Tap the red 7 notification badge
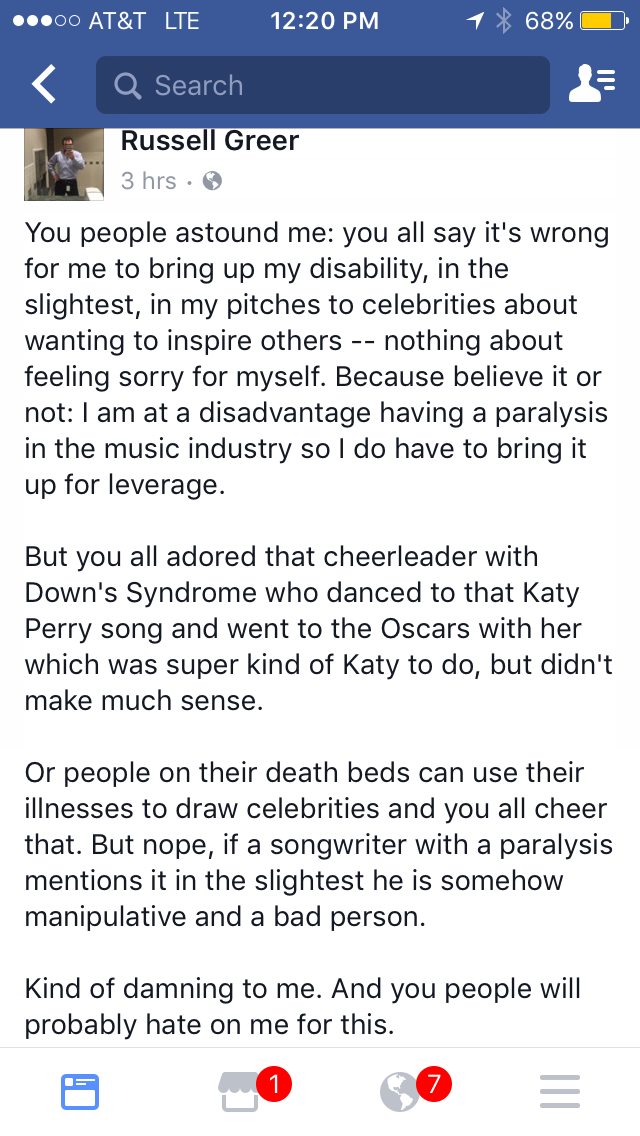Image resolution: width=640 pixels, height=1136 pixels. pyautogui.click(x=433, y=1085)
